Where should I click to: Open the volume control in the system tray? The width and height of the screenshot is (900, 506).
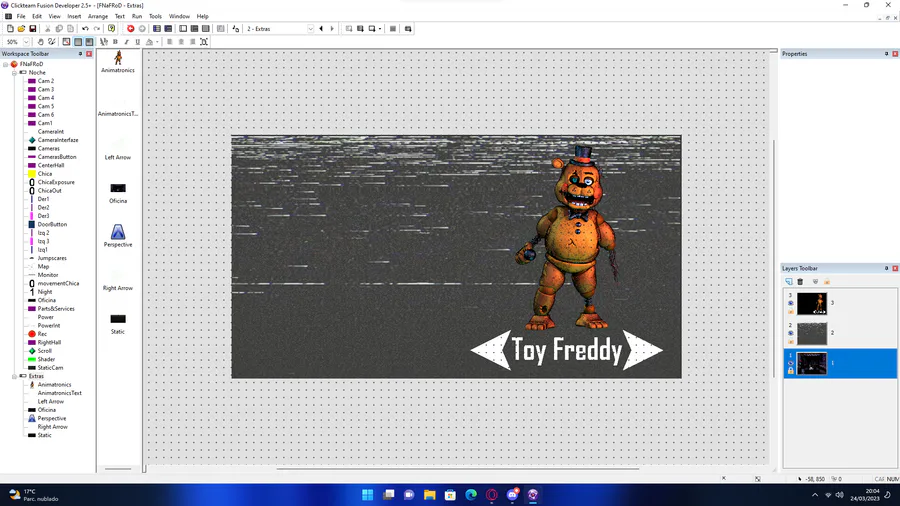pyautogui.click(x=839, y=495)
